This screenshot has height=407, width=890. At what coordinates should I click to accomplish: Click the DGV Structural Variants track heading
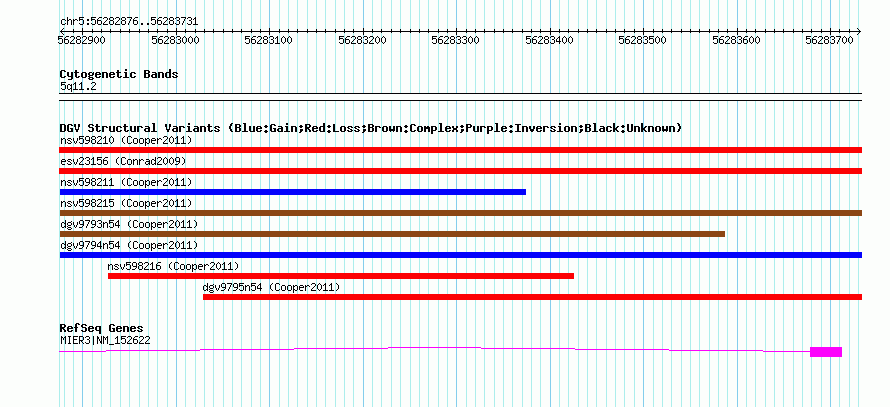point(371,128)
